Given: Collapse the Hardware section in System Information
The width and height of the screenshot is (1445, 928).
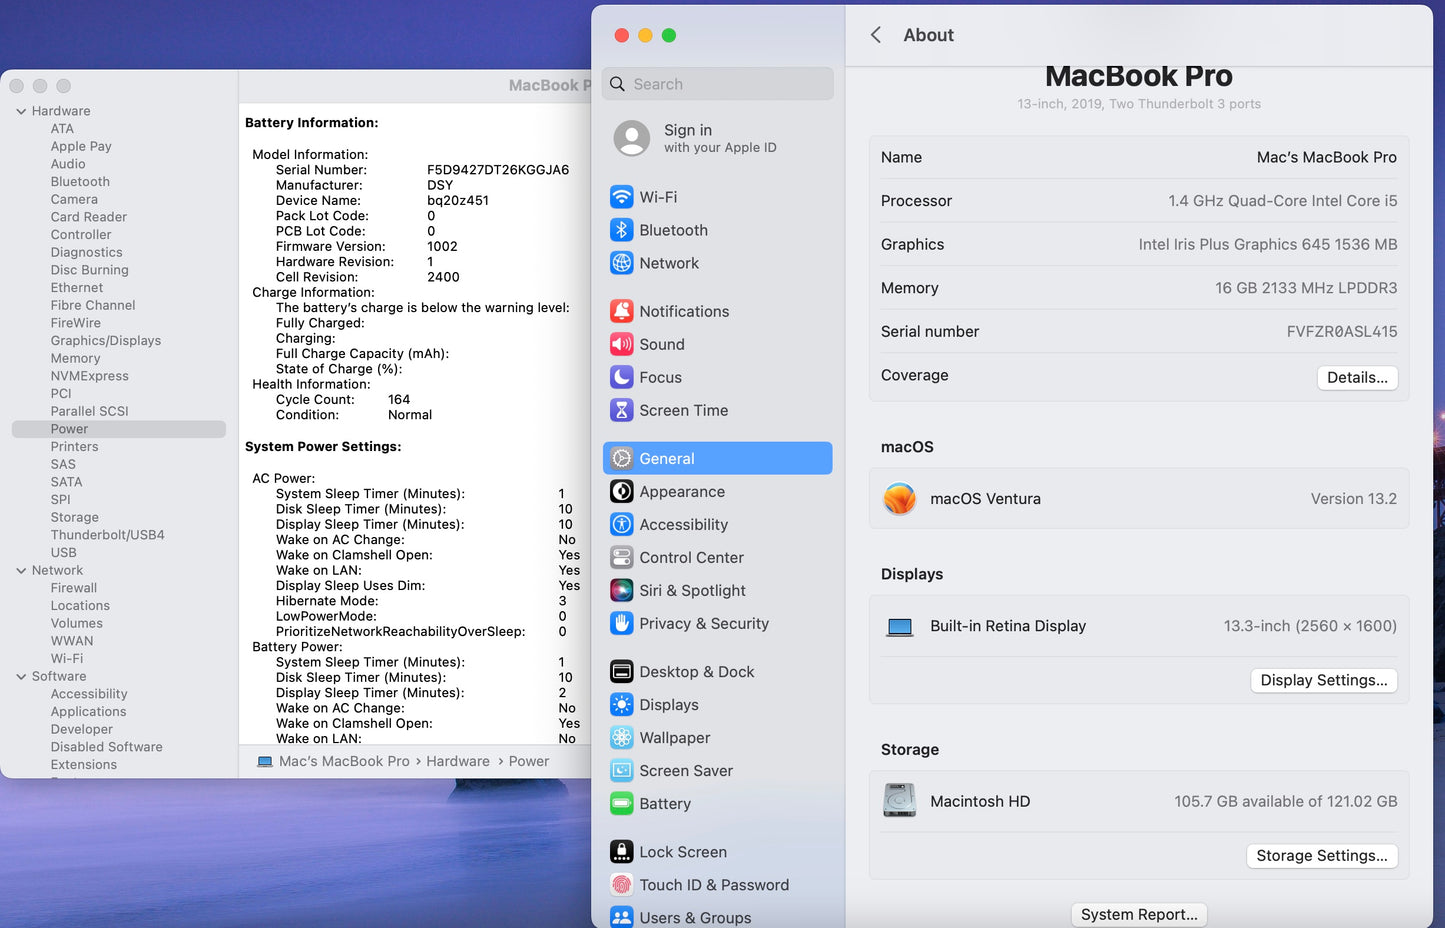Looking at the screenshot, I should (22, 110).
